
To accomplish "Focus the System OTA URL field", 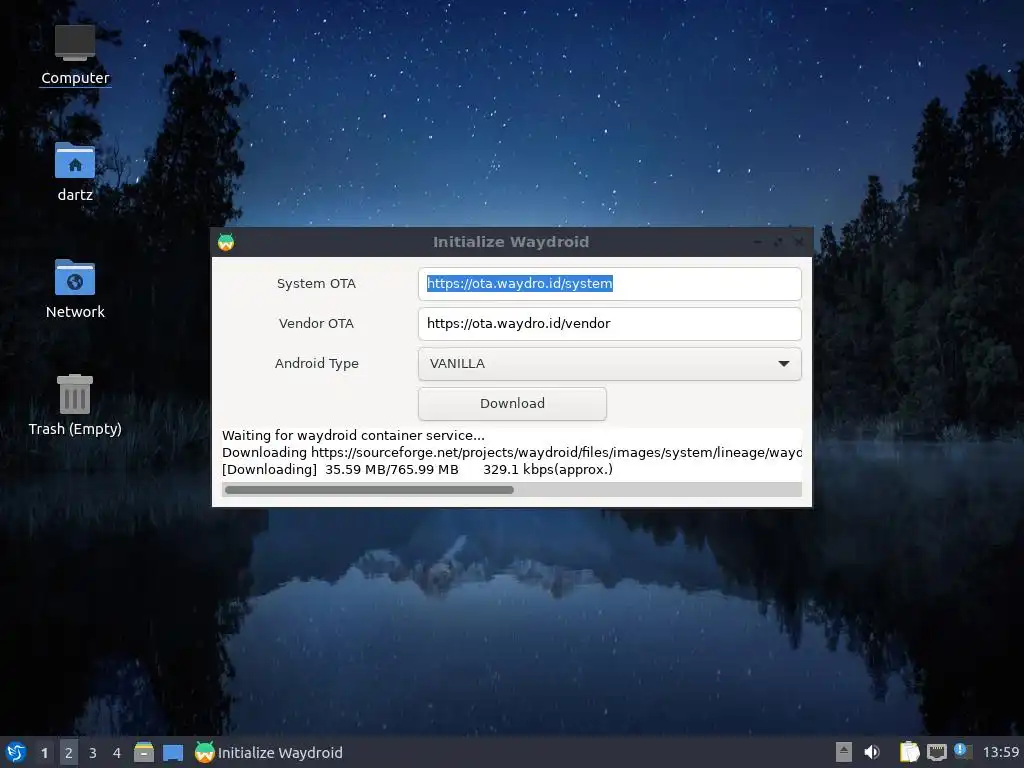I will coord(609,283).
